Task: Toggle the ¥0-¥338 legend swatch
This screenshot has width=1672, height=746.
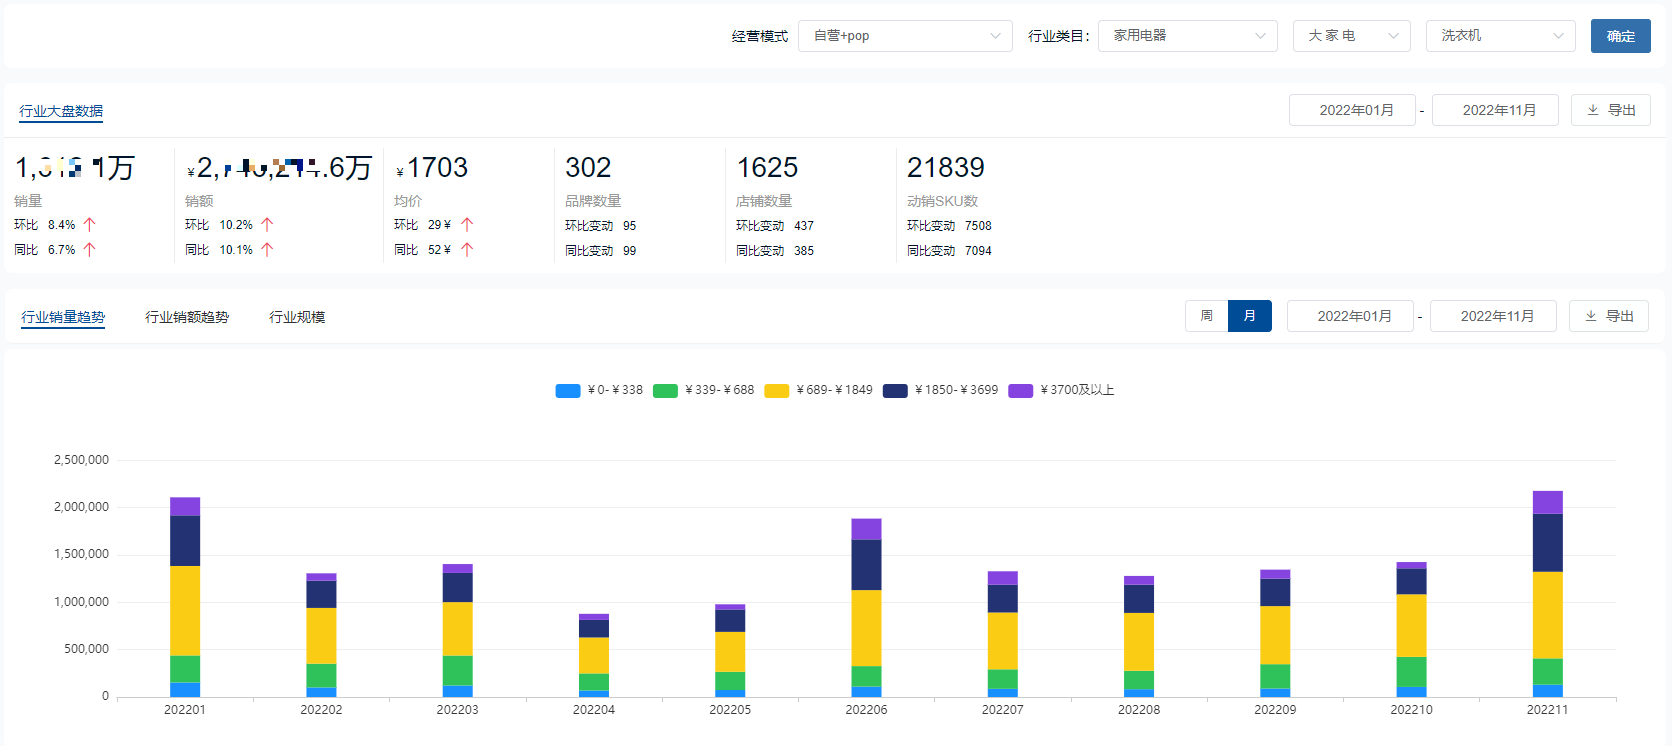Action: 568,391
